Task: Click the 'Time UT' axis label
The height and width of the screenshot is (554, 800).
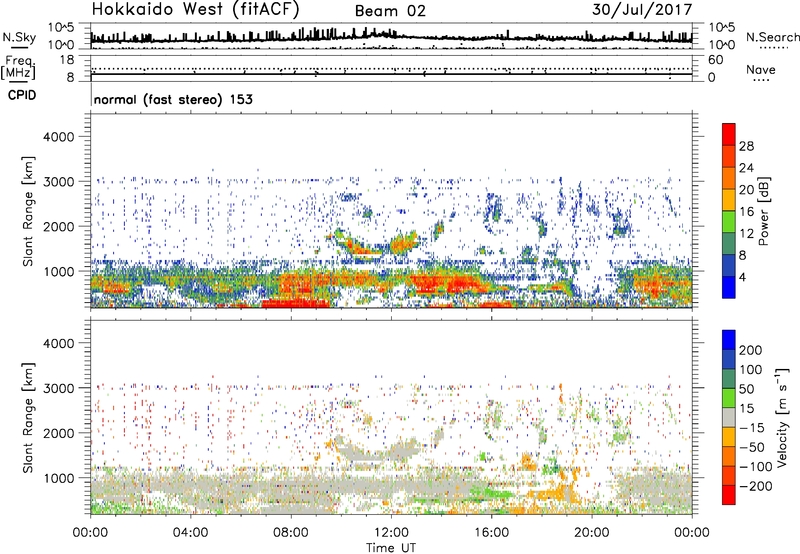Action: [391, 547]
